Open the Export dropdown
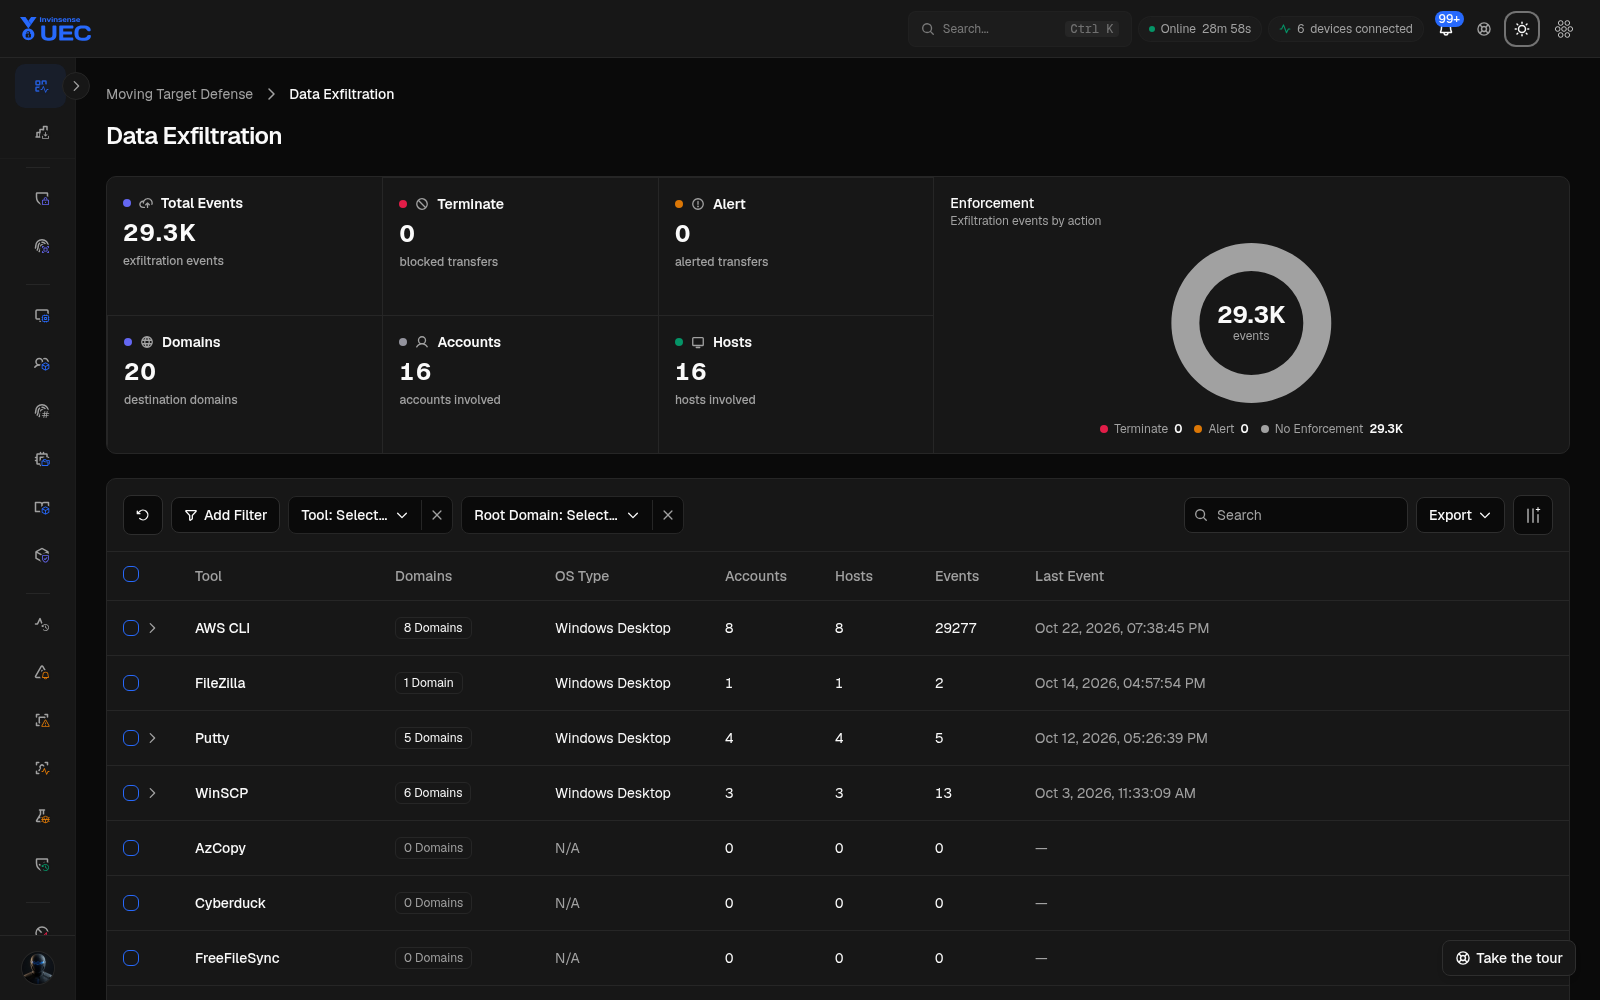This screenshot has width=1600, height=1000. [x=1460, y=515]
